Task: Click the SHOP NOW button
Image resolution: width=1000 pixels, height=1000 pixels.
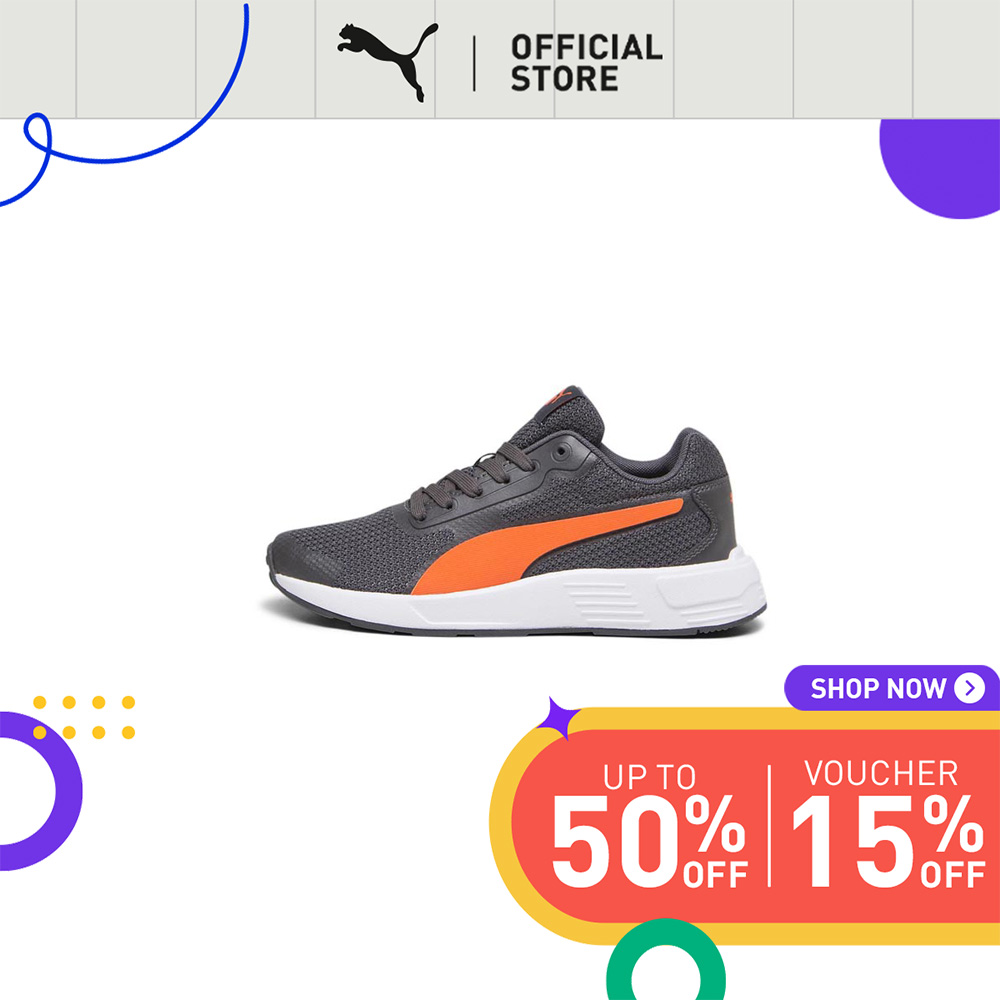Action: pos(892,688)
